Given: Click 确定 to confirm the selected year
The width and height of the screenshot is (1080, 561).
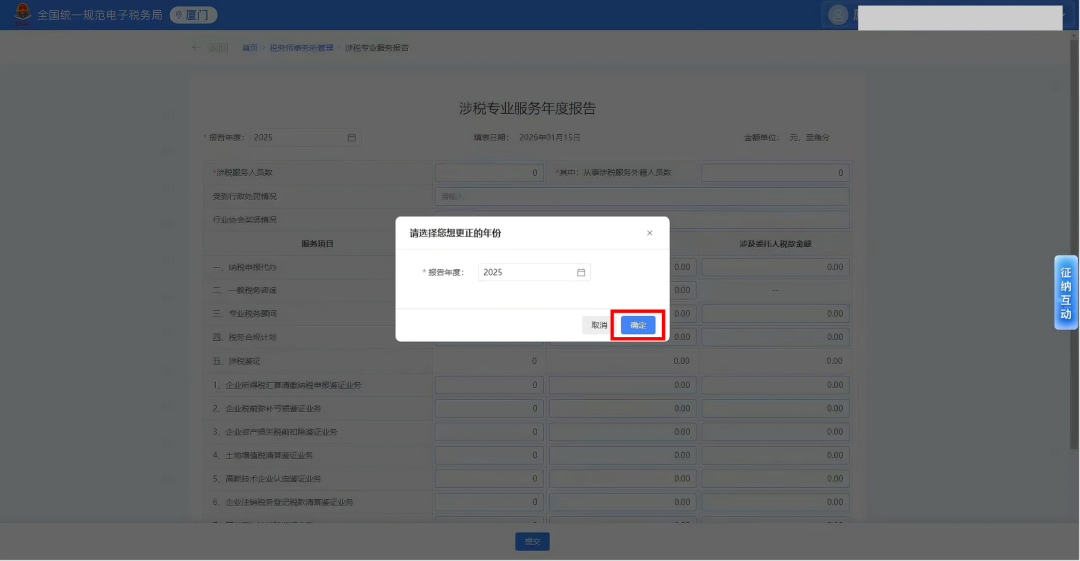Looking at the screenshot, I should point(638,325).
